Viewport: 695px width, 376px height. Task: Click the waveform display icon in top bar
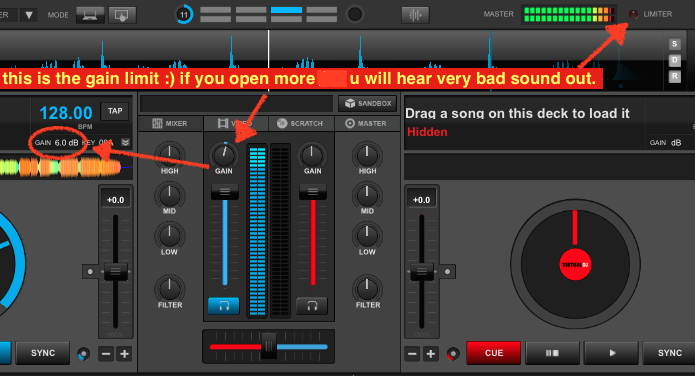(x=415, y=15)
